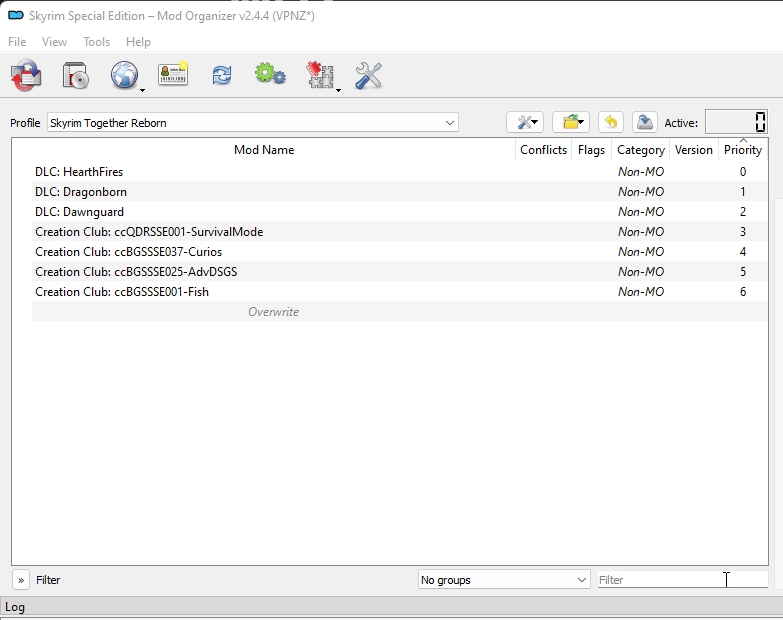Open the folder shortcuts dropdown button

570,122
